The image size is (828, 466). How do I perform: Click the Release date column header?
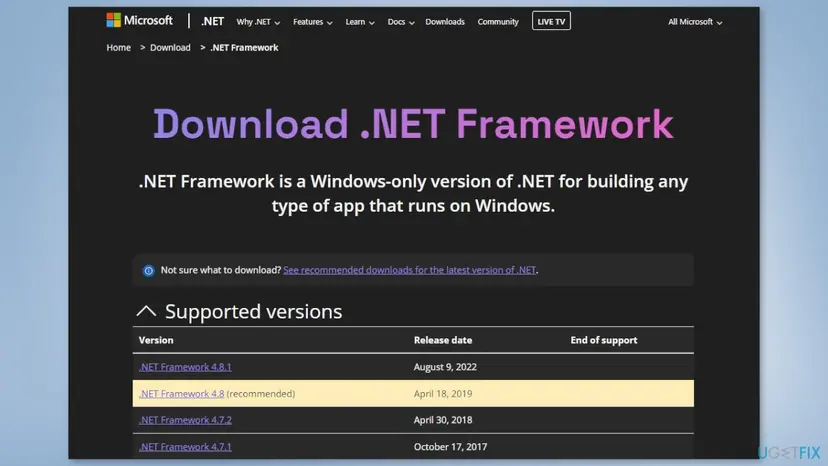[443, 340]
